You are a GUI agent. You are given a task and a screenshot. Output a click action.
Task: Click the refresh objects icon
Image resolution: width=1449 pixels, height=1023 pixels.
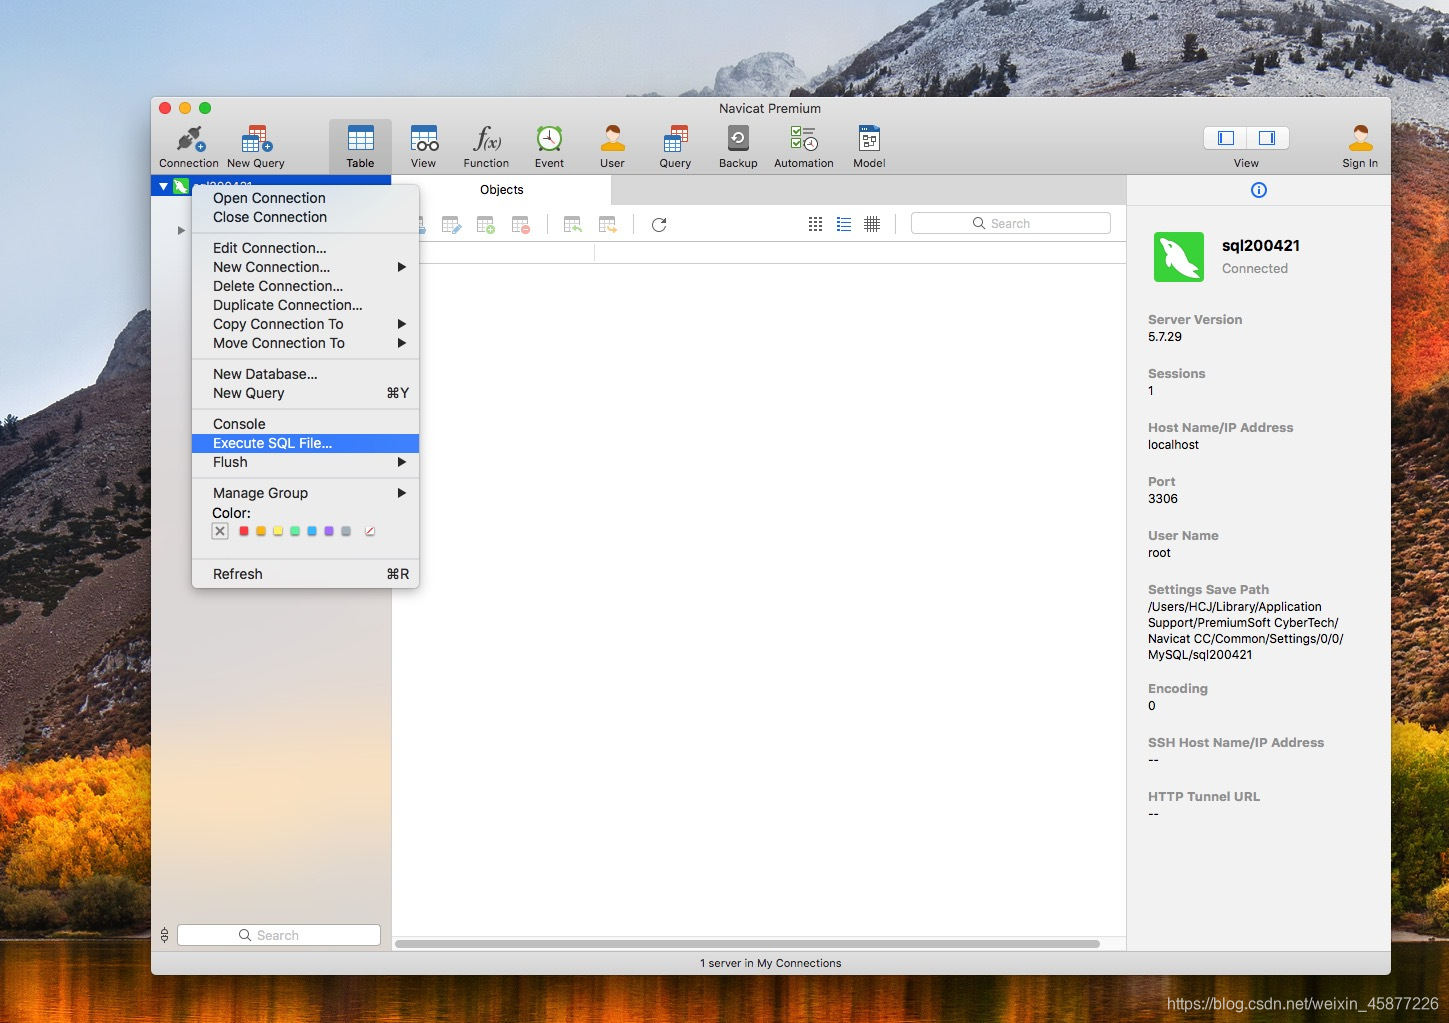659,225
